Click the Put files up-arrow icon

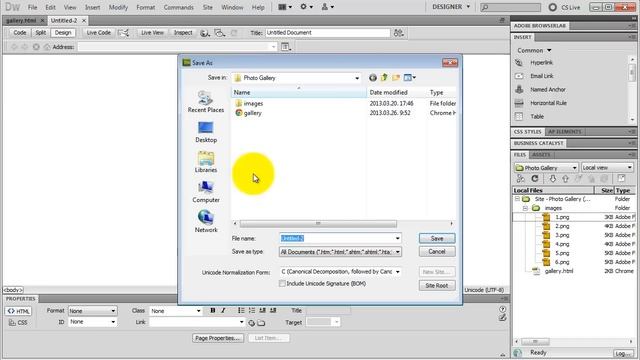pos(565,179)
